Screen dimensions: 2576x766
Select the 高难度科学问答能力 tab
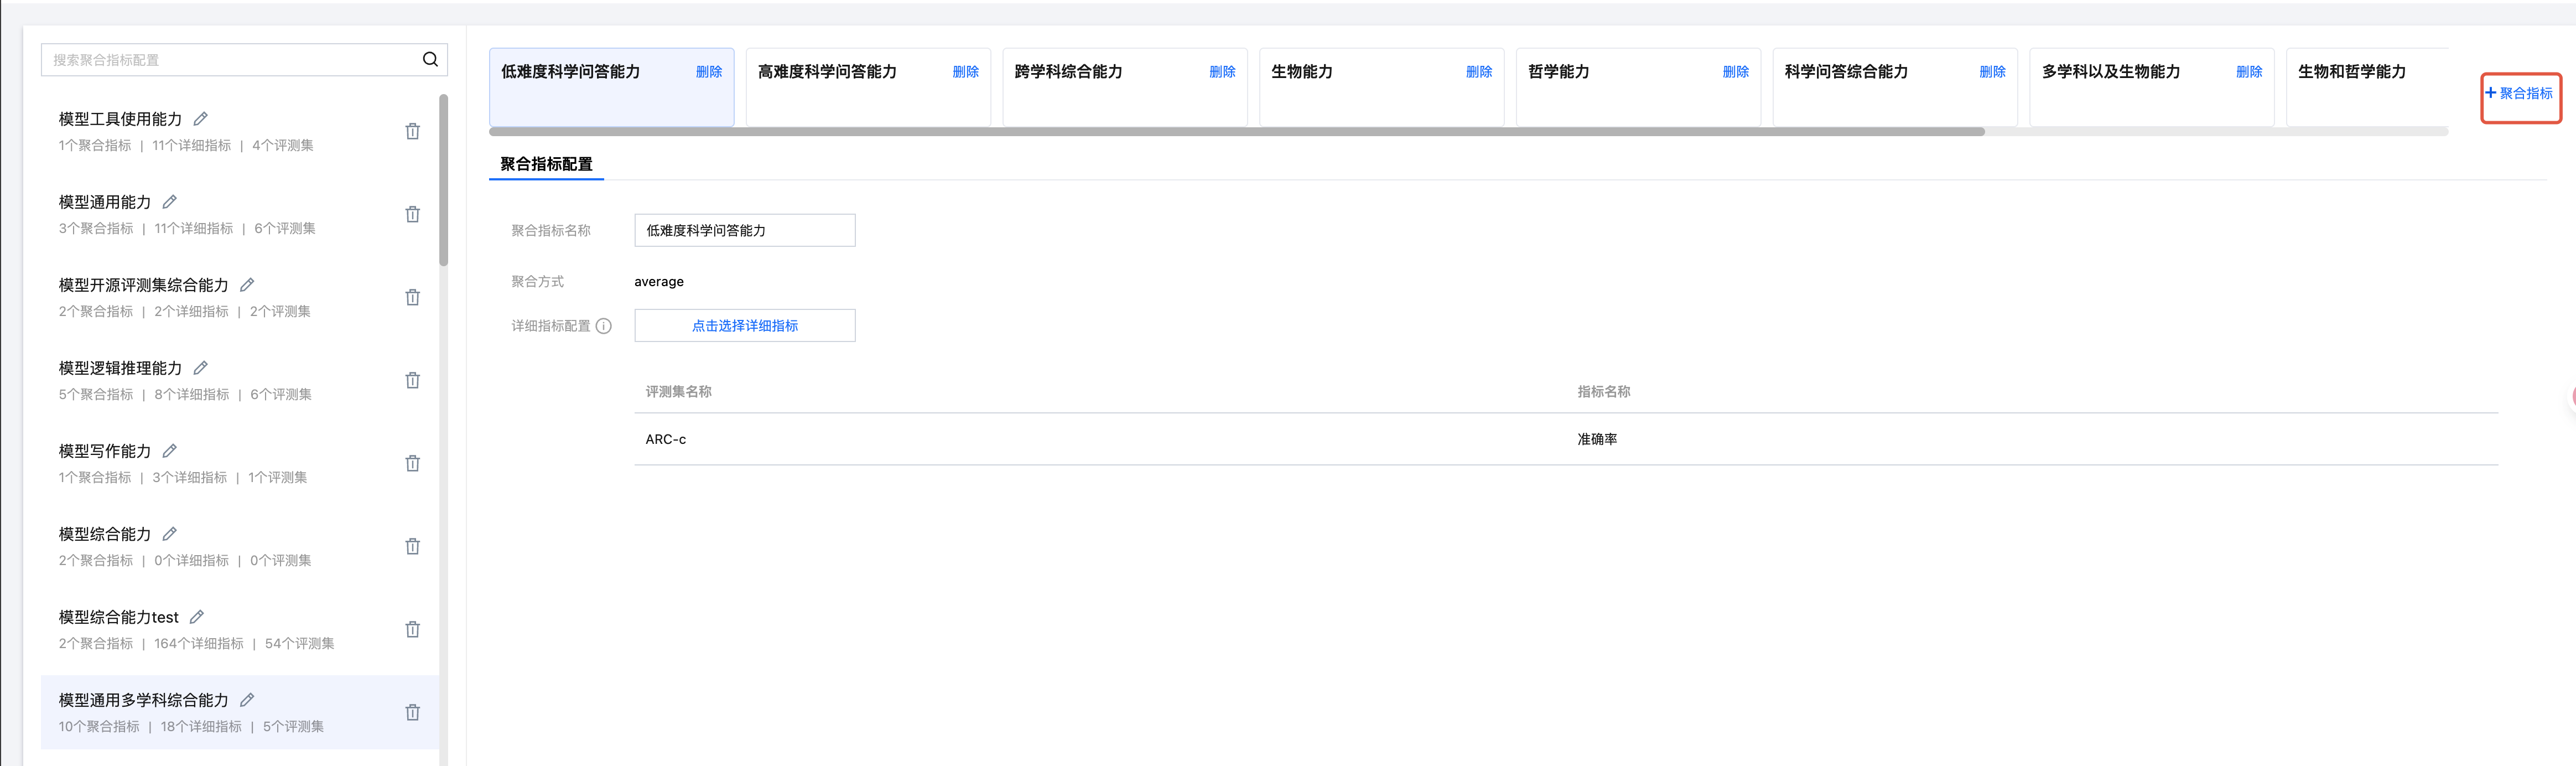827,72
